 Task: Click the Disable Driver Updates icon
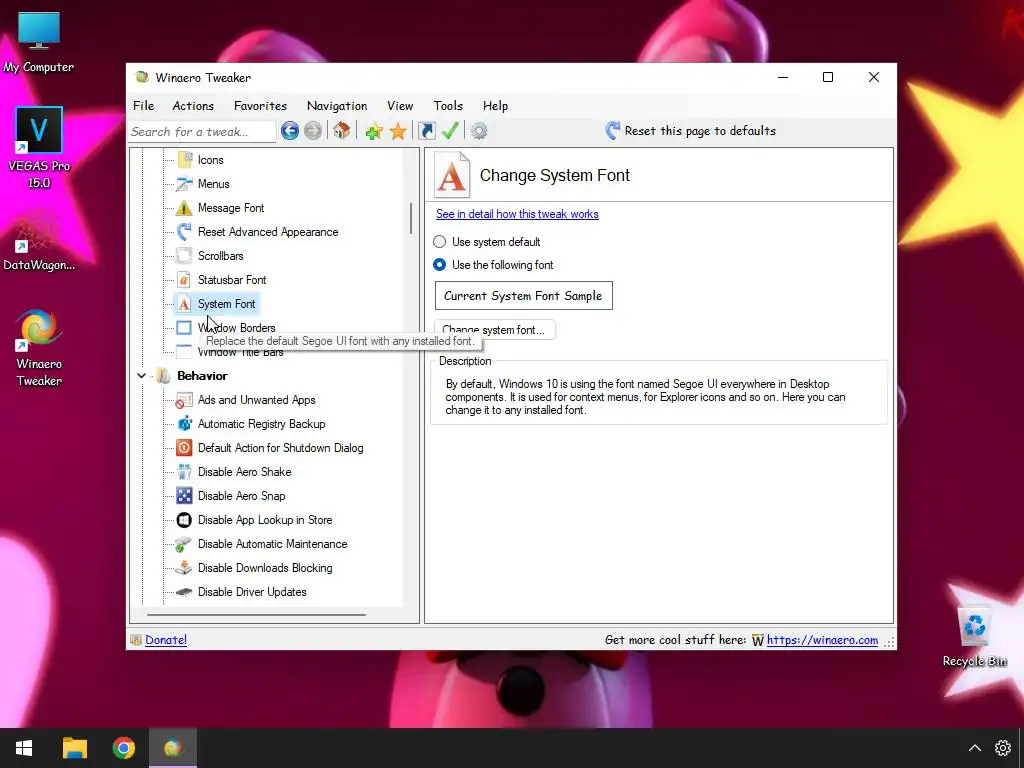click(185, 592)
